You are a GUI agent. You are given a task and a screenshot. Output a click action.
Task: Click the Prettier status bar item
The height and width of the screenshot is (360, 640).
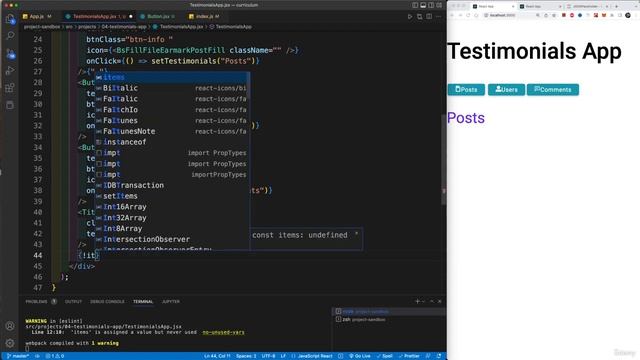(x=409, y=356)
